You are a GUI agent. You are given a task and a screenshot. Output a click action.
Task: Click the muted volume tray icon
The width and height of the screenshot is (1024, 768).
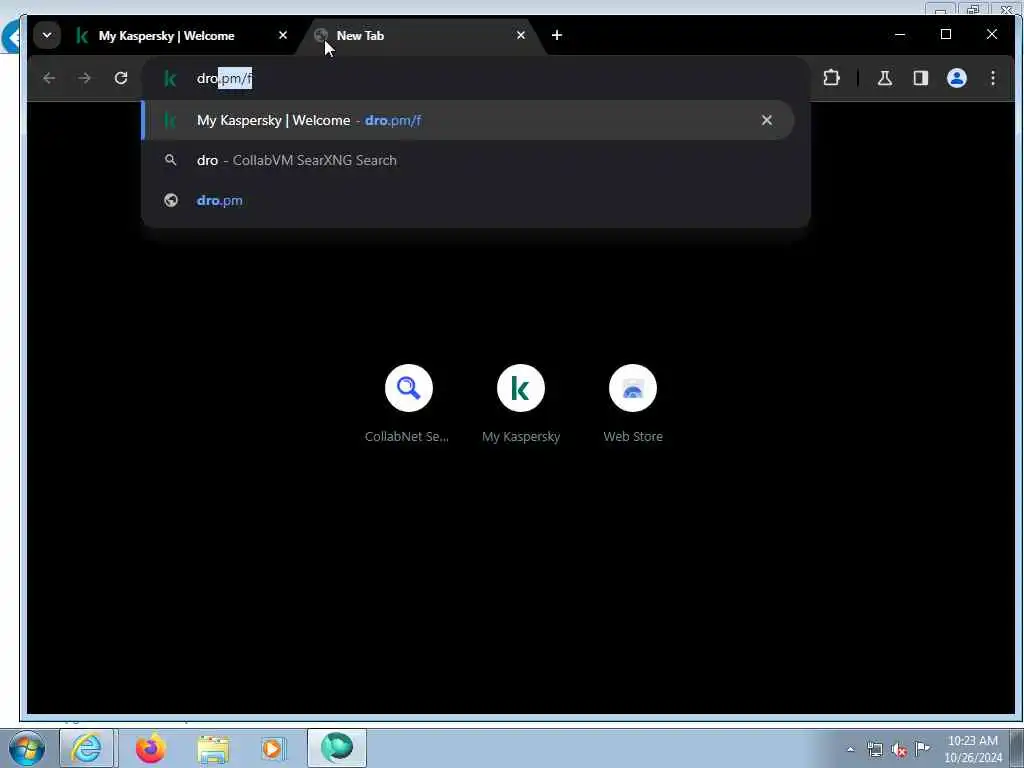tap(899, 750)
